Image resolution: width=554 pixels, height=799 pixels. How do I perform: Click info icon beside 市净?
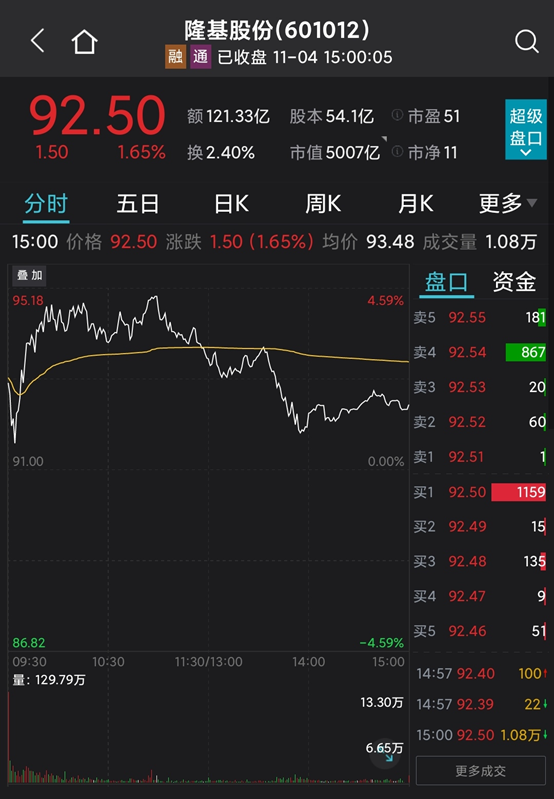tap(398, 152)
